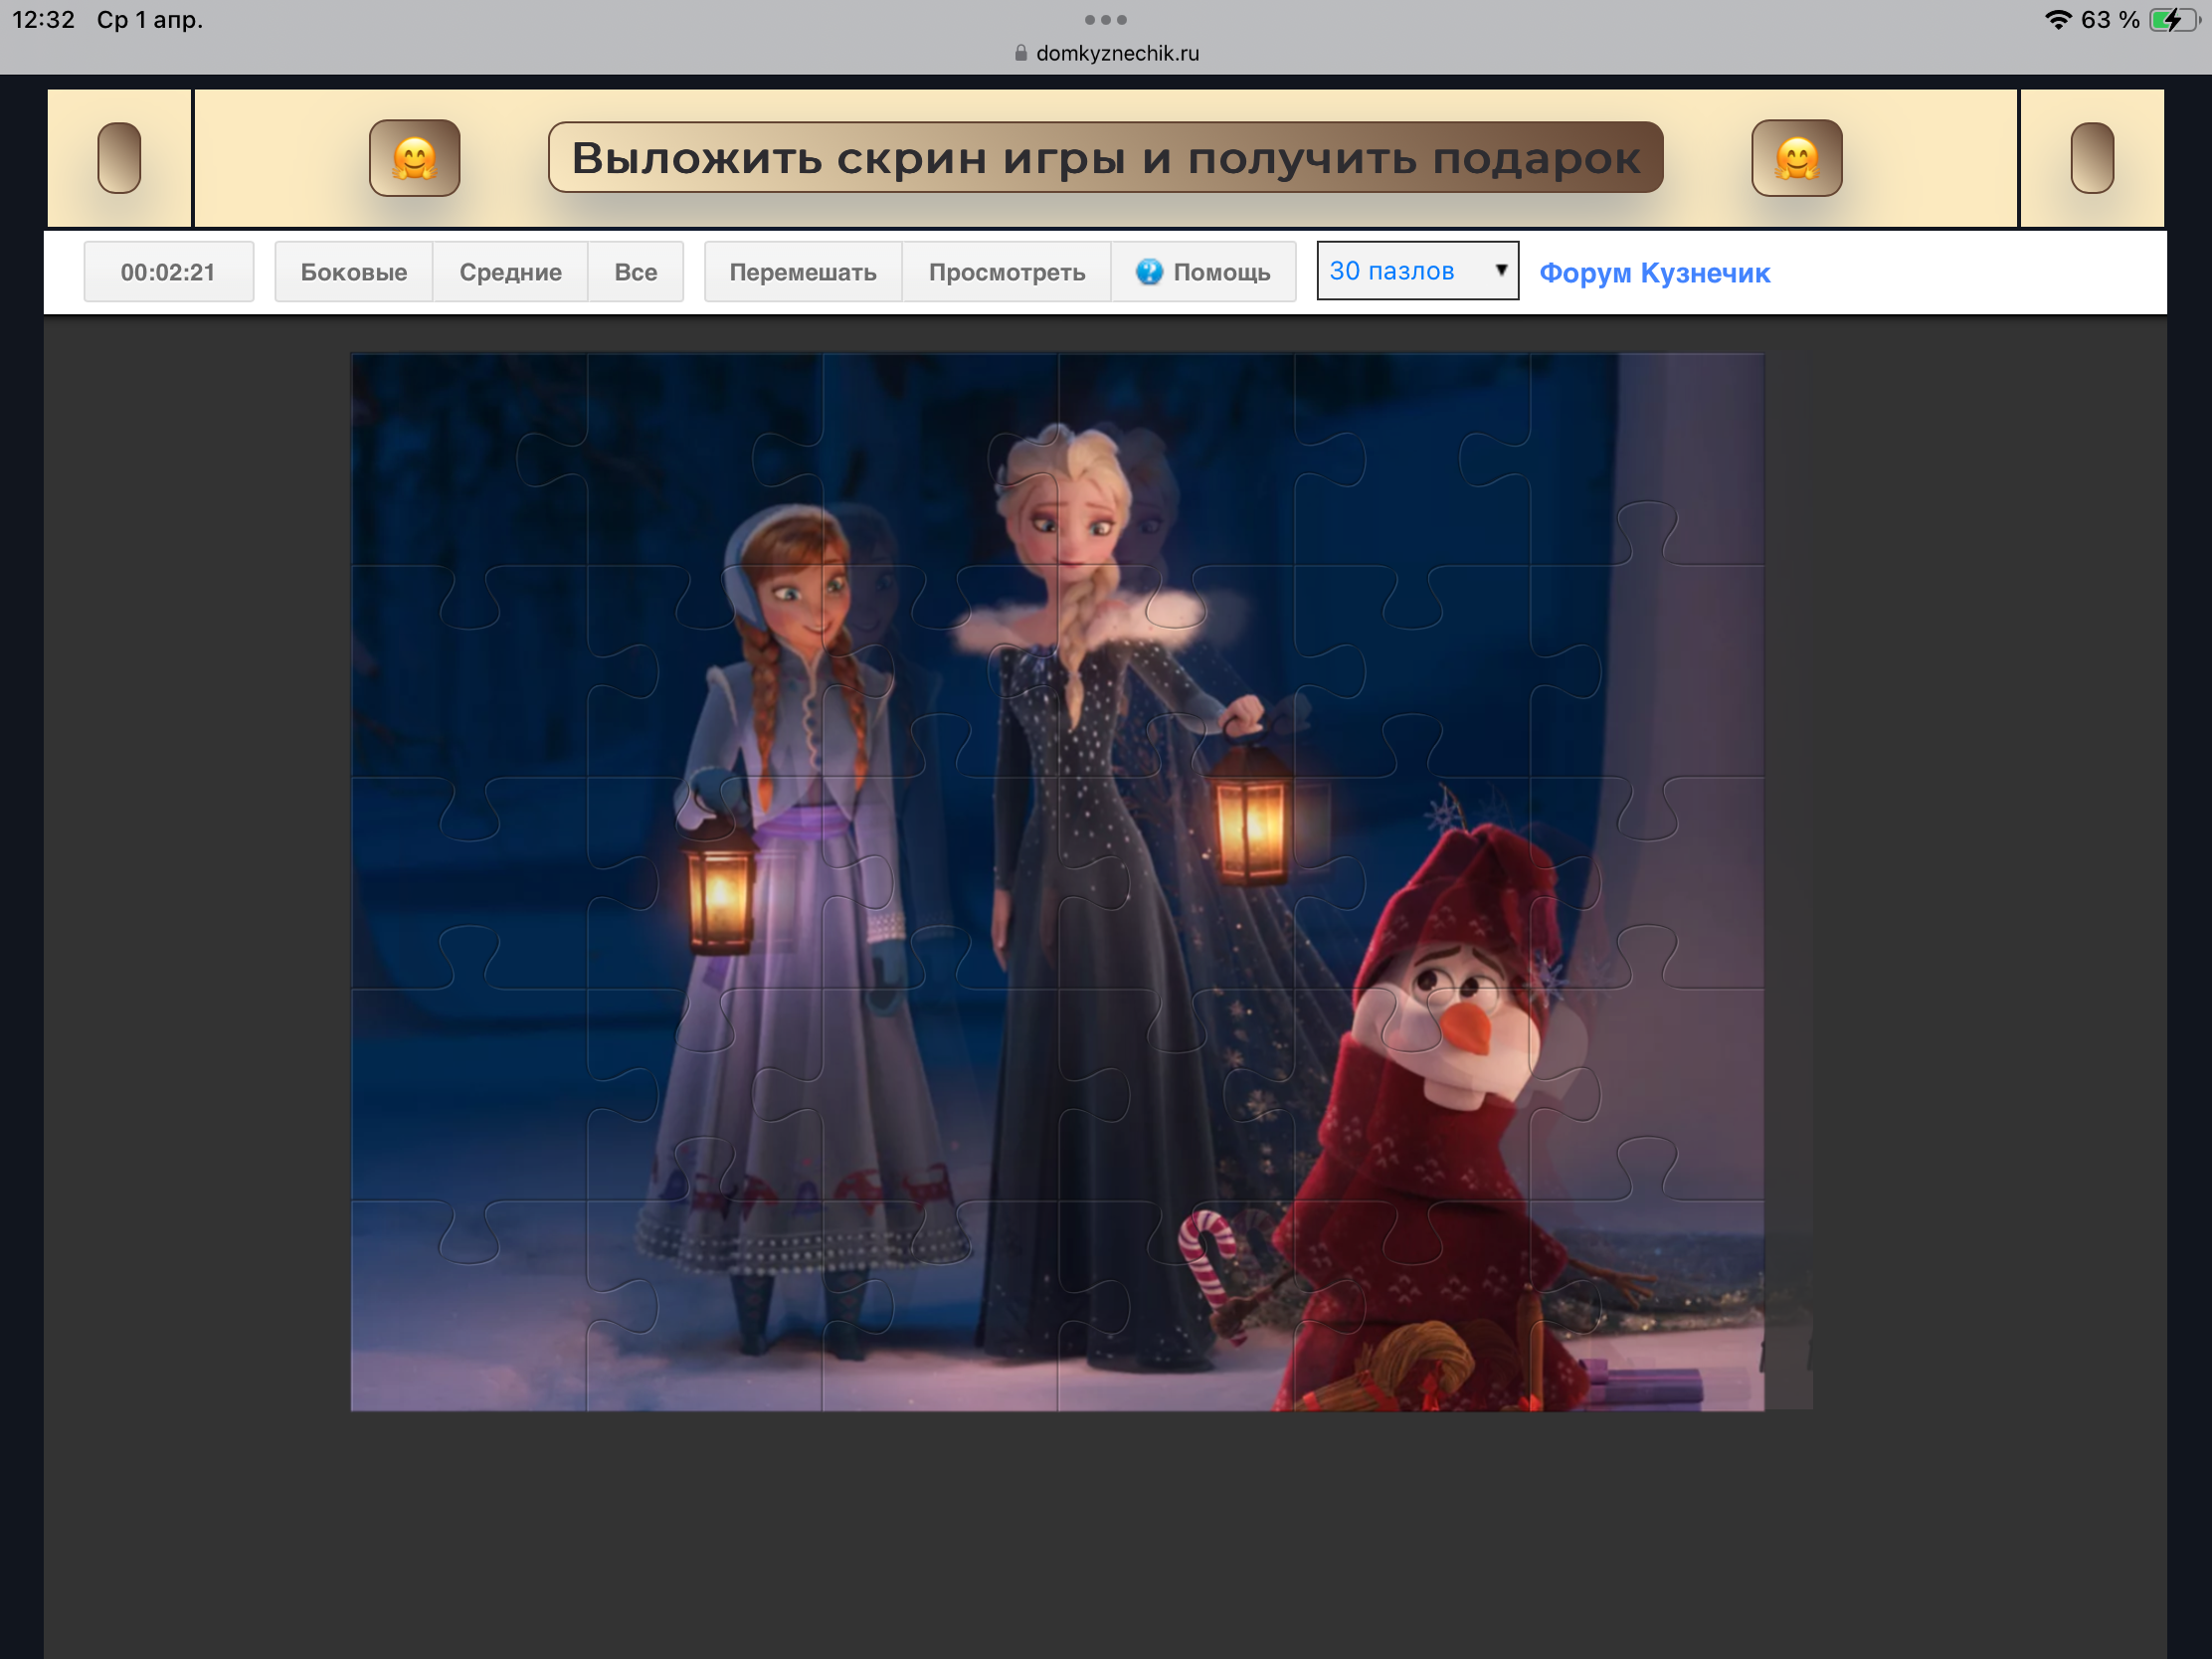
Task: Click the Выложить скрин игры banner
Action: 1105,158
